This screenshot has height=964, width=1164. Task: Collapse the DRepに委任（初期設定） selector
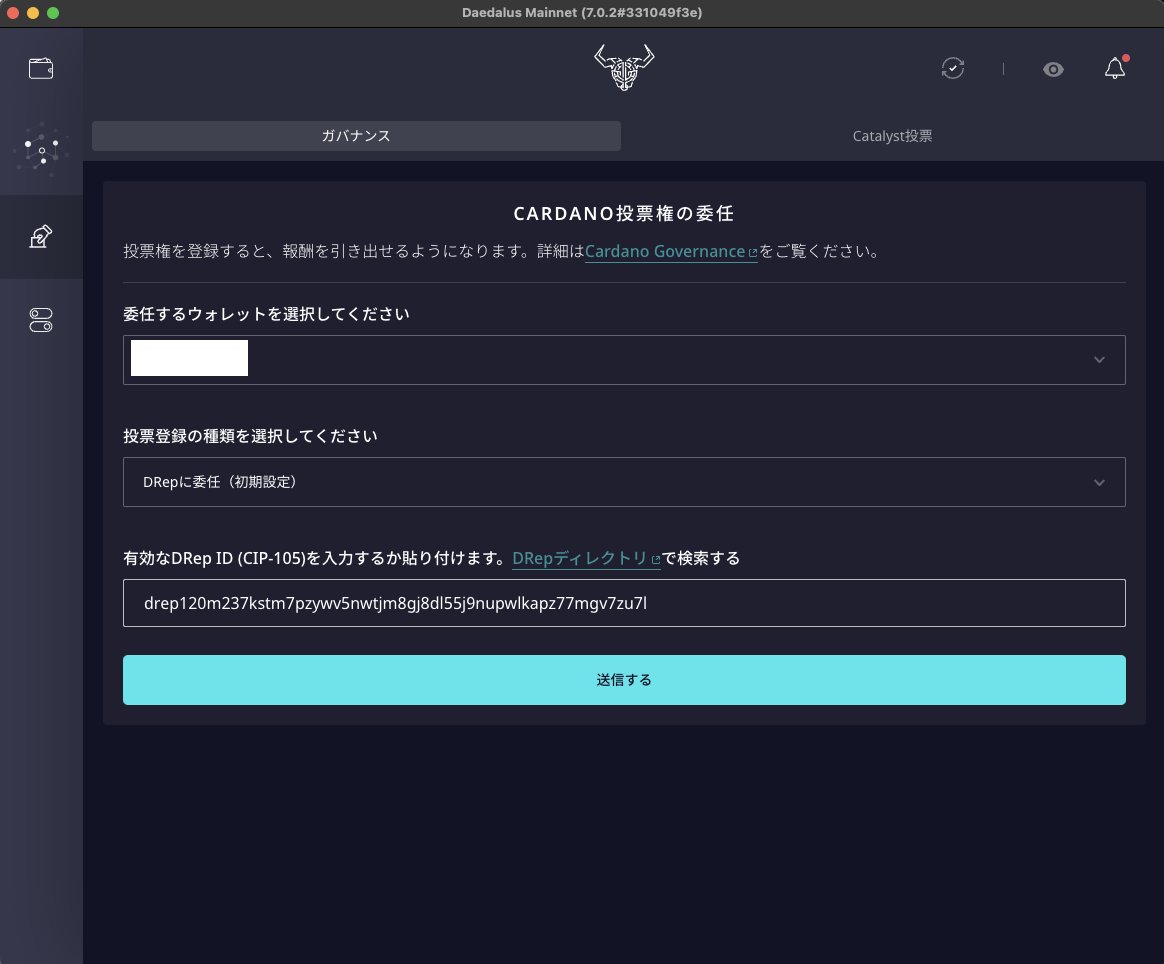(1098, 482)
